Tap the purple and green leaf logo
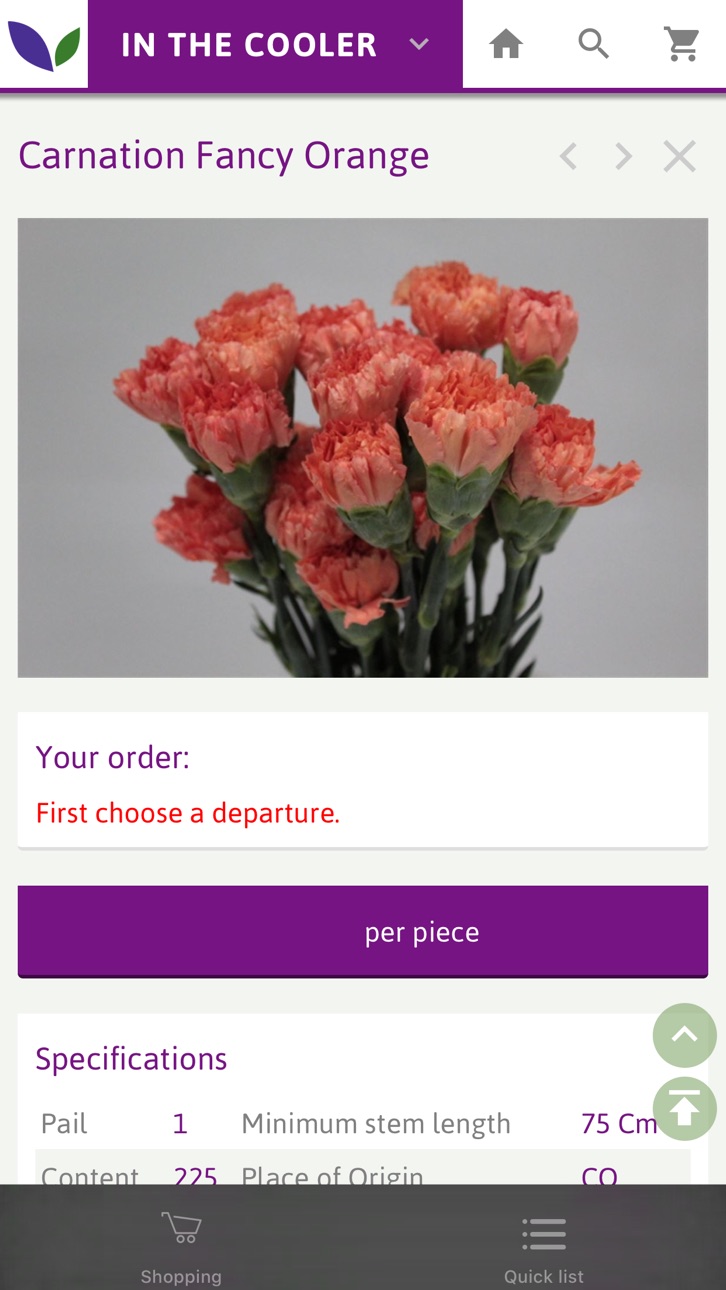 point(44,45)
